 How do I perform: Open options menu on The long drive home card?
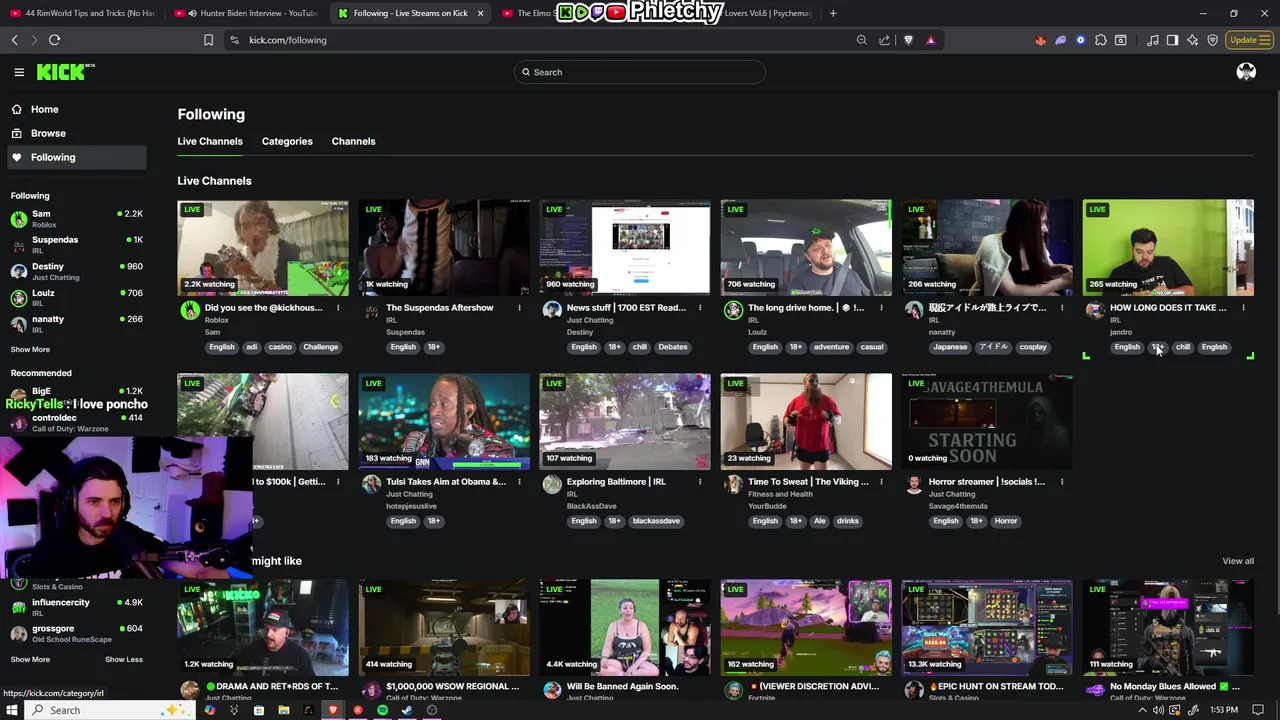[881, 308]
